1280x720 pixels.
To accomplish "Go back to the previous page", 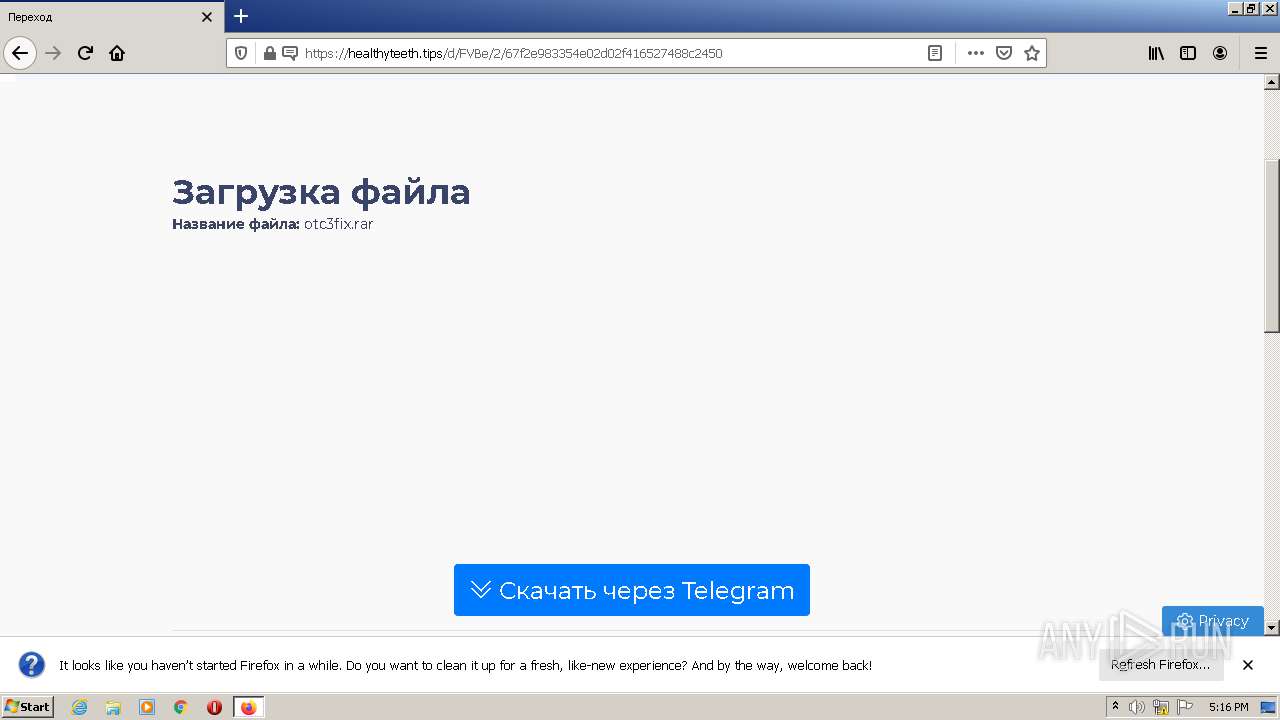I will click(20, 53).
